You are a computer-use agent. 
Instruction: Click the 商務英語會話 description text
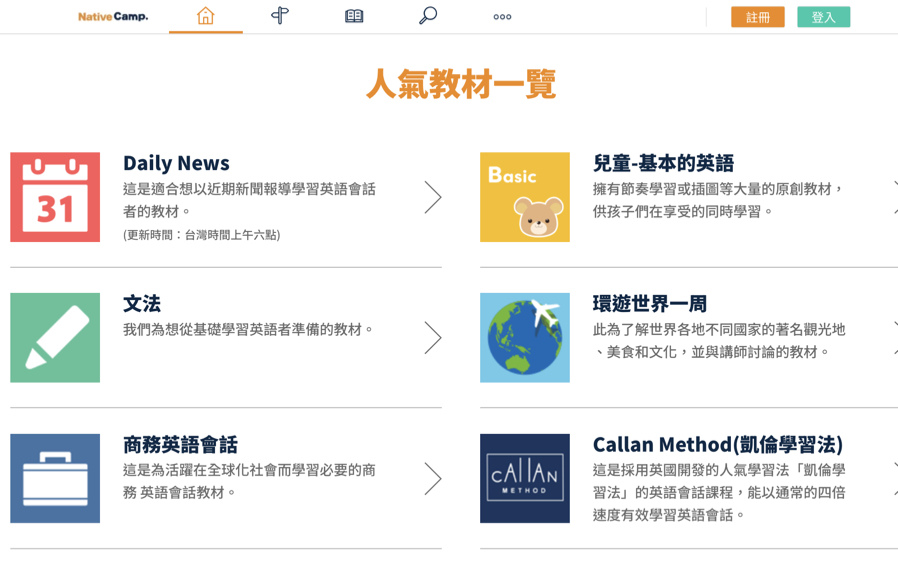pyautogui.click(x=250, y=482)
